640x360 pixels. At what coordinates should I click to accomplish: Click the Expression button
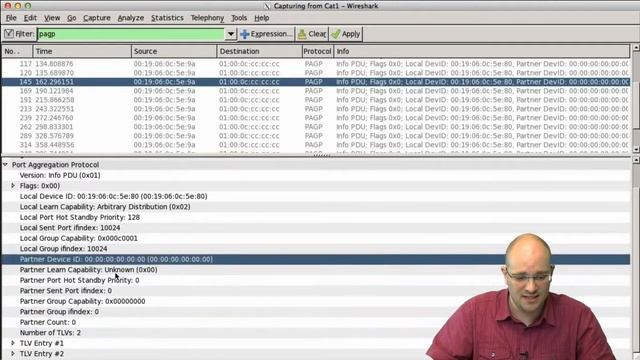coord(266,34)
